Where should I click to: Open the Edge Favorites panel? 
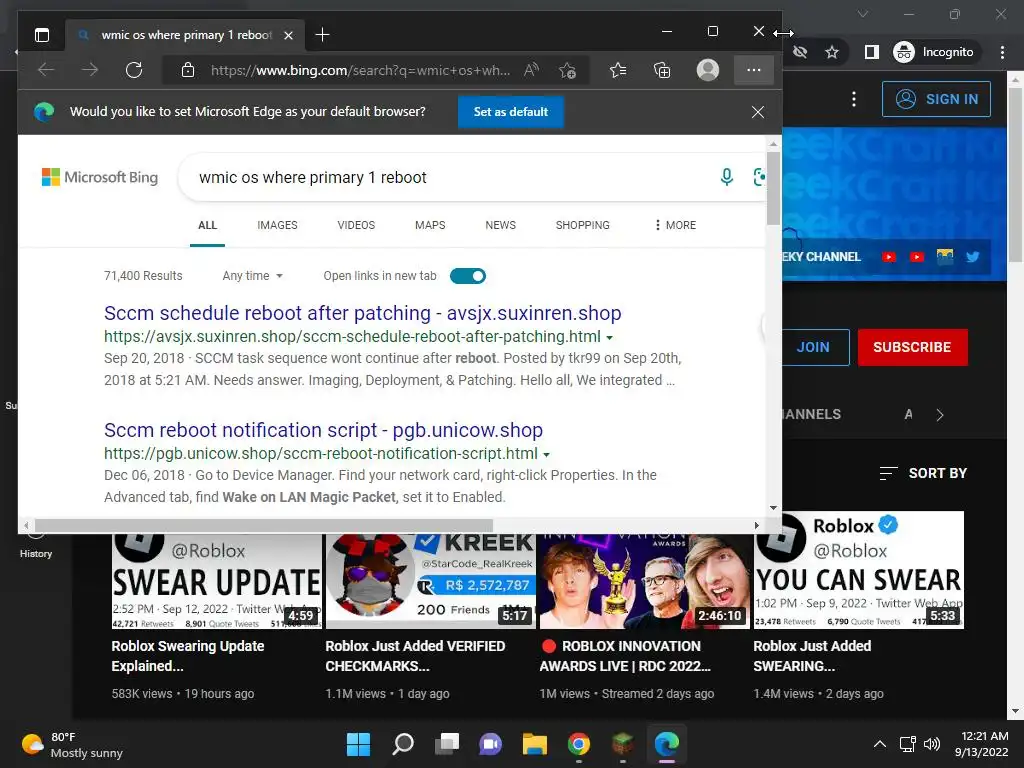pos(618,70)
